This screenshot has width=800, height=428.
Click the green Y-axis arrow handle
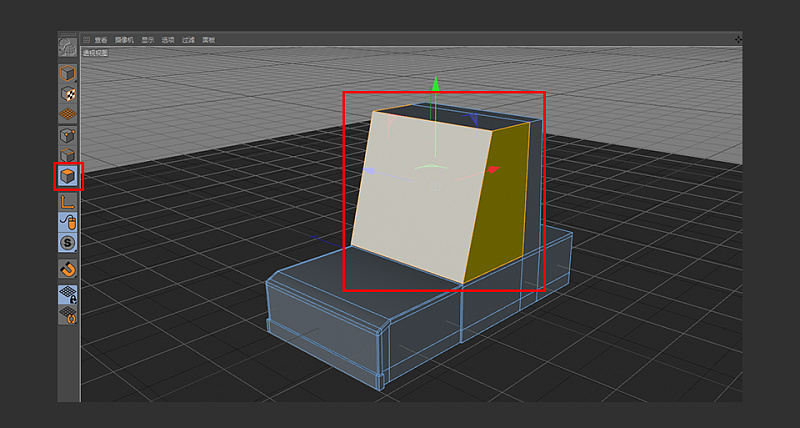(435, 84)
